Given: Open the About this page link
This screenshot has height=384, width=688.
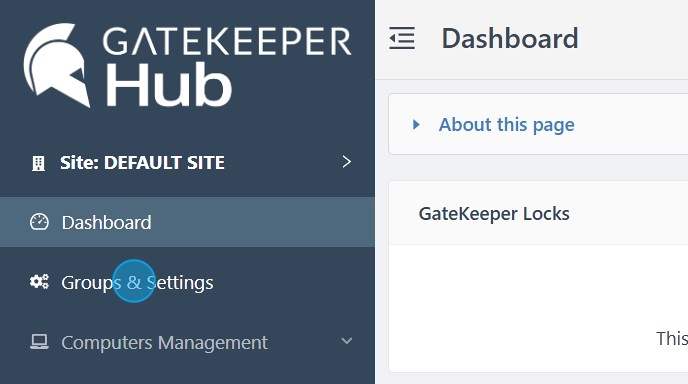Looking at the screenshot, I should pos(506,125).
